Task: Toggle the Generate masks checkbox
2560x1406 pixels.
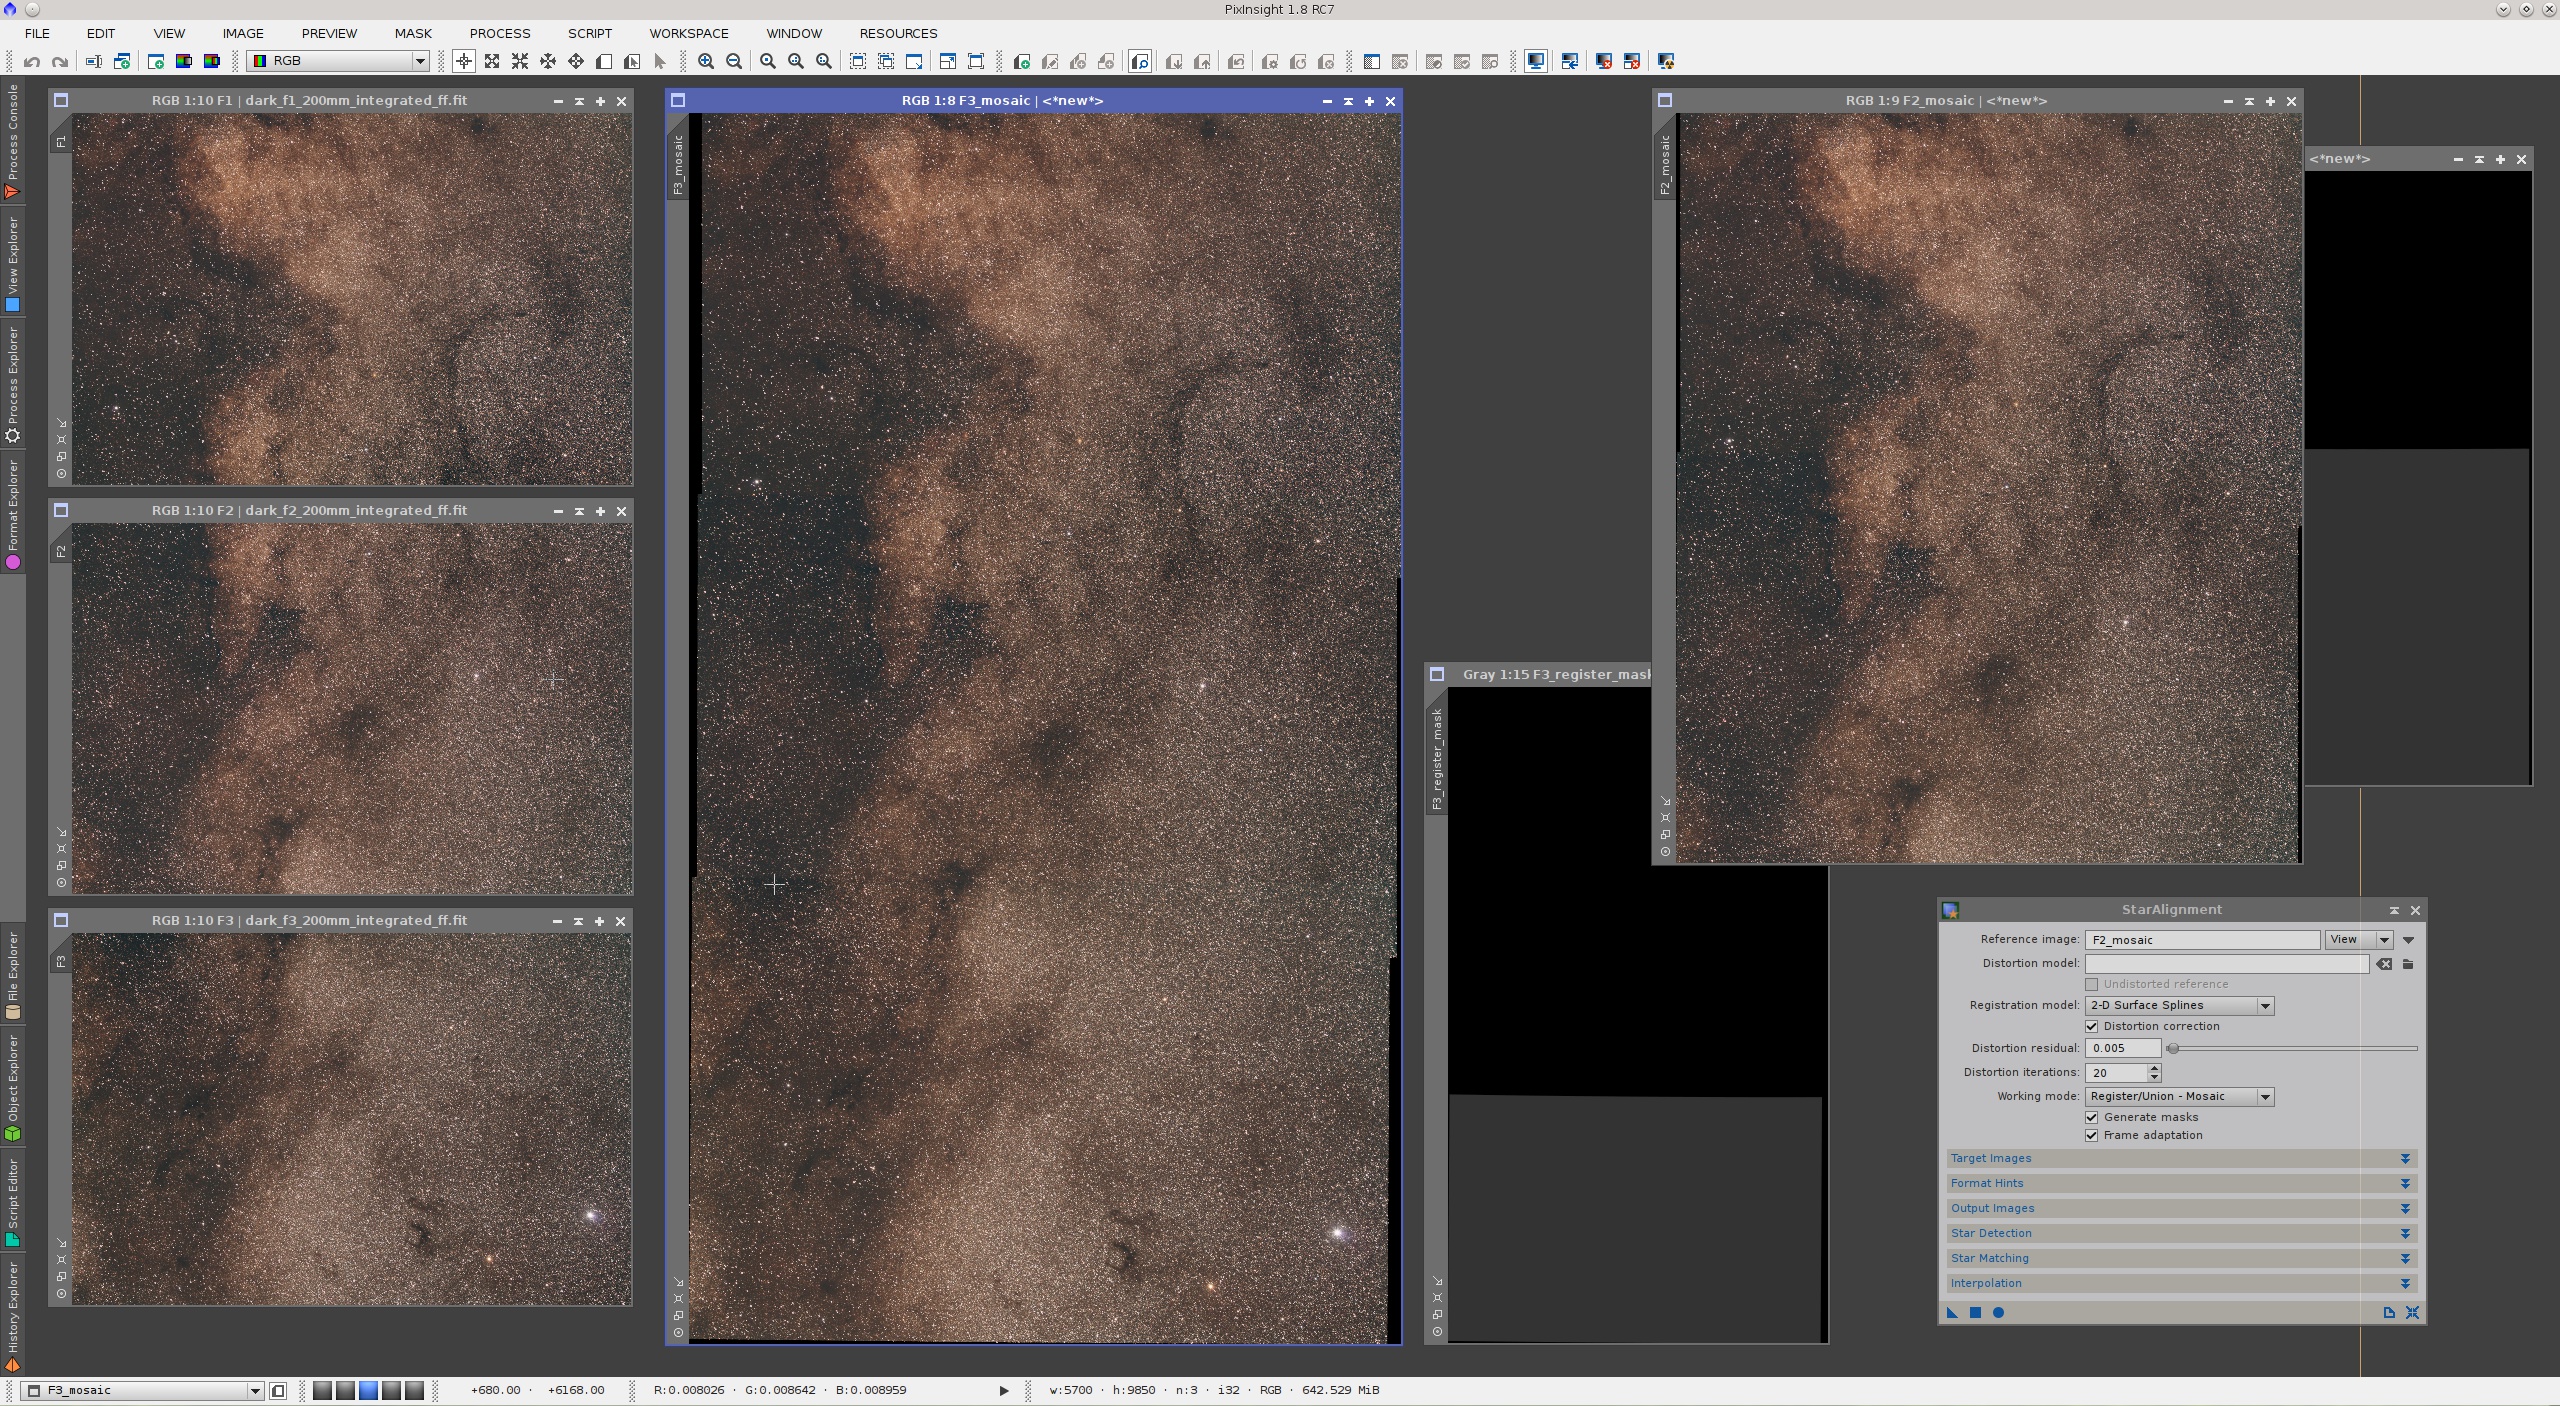Action: [x=2091, y=1117]
